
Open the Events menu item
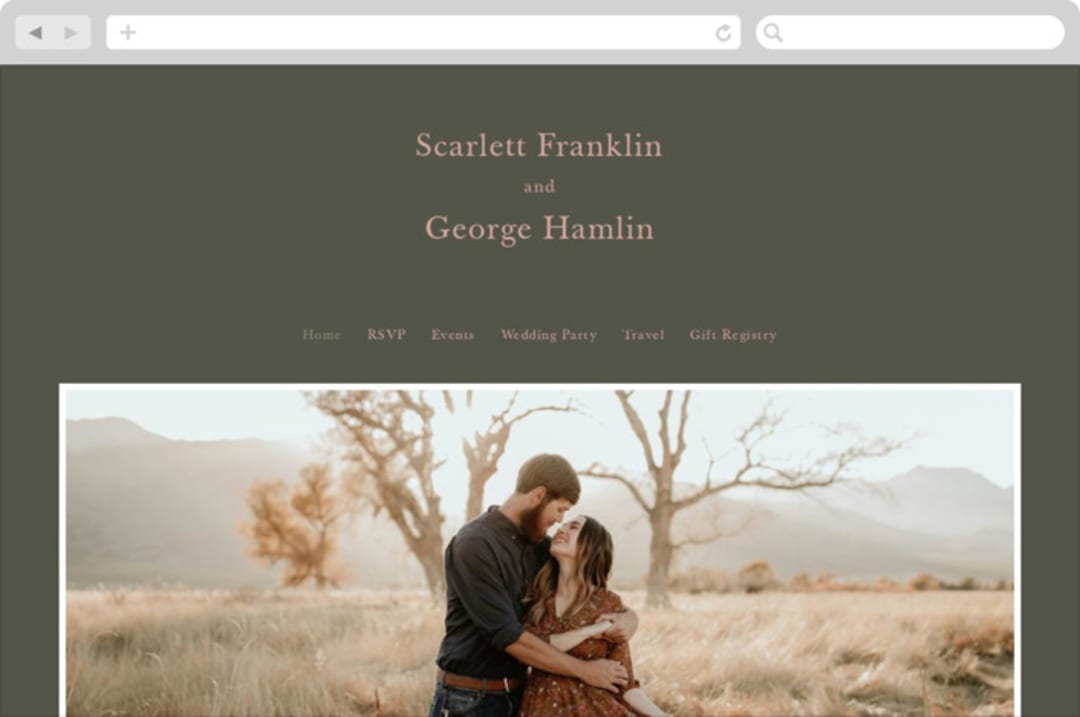[453, 335]
